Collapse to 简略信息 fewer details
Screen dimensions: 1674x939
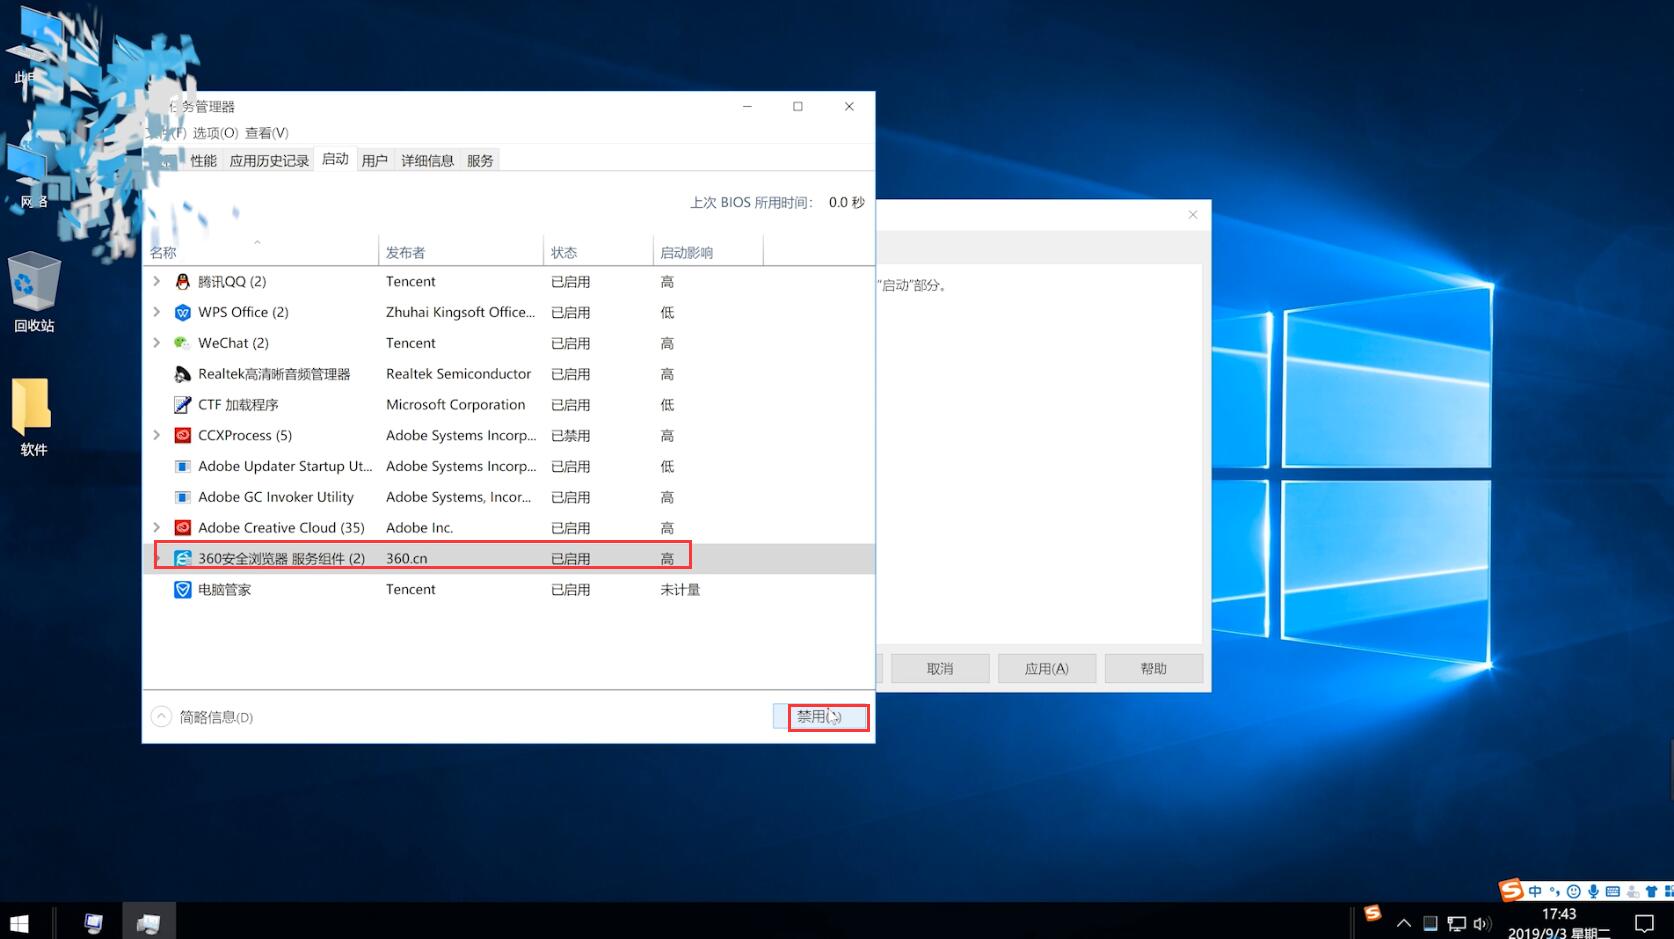[x=203, y=717]
